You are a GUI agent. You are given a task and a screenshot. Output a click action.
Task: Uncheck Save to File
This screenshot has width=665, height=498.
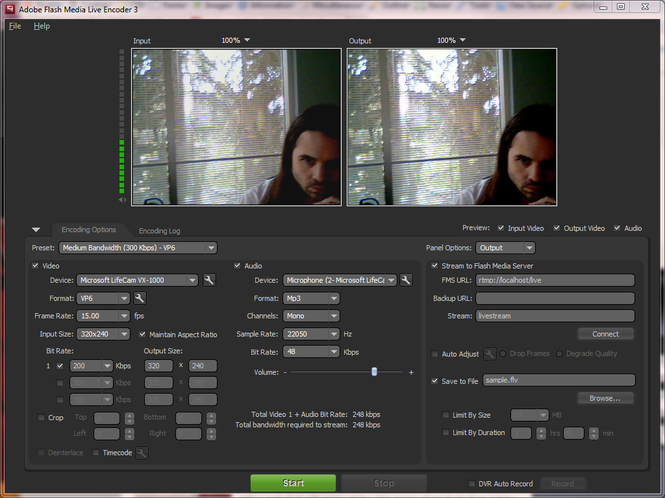coord(434,381)
